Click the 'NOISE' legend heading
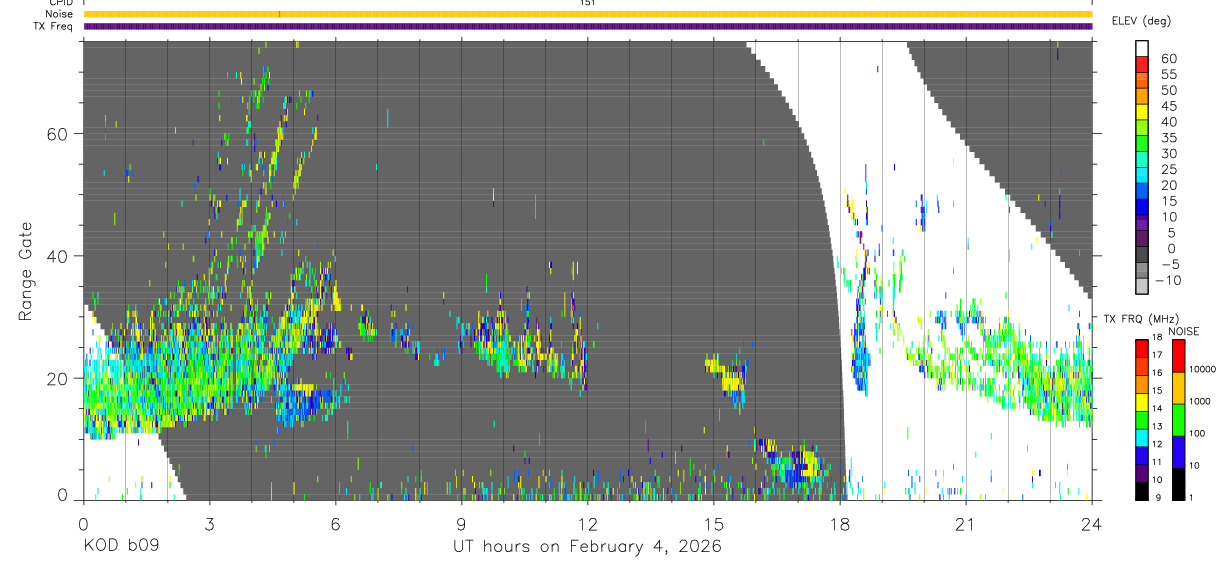Viewport: 1228px width, 567px height. (1183, 331)
